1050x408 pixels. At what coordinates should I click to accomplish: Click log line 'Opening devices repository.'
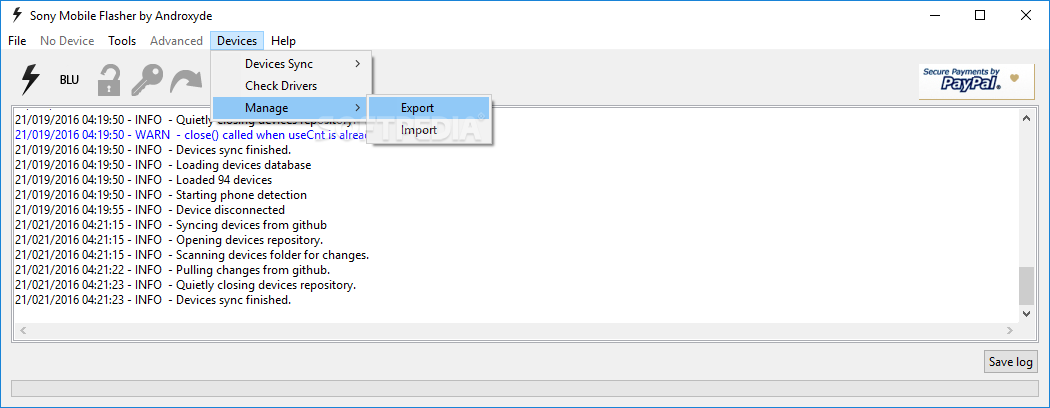pos(169,240)
